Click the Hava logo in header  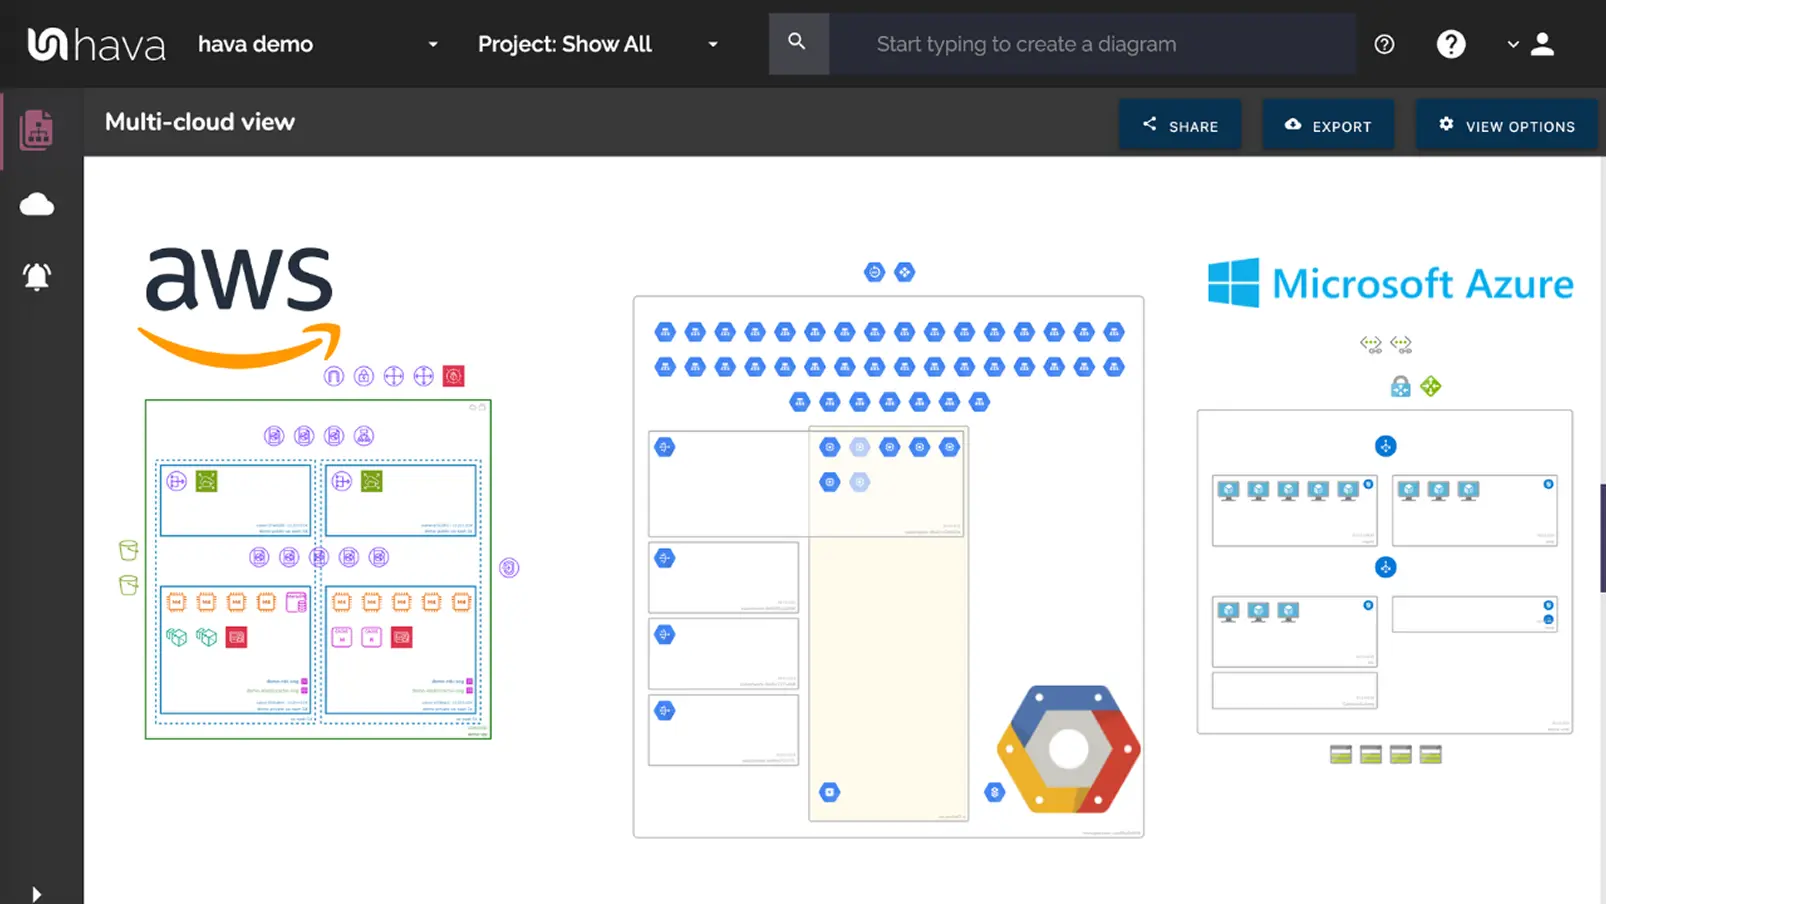click(x=96, y=44)
